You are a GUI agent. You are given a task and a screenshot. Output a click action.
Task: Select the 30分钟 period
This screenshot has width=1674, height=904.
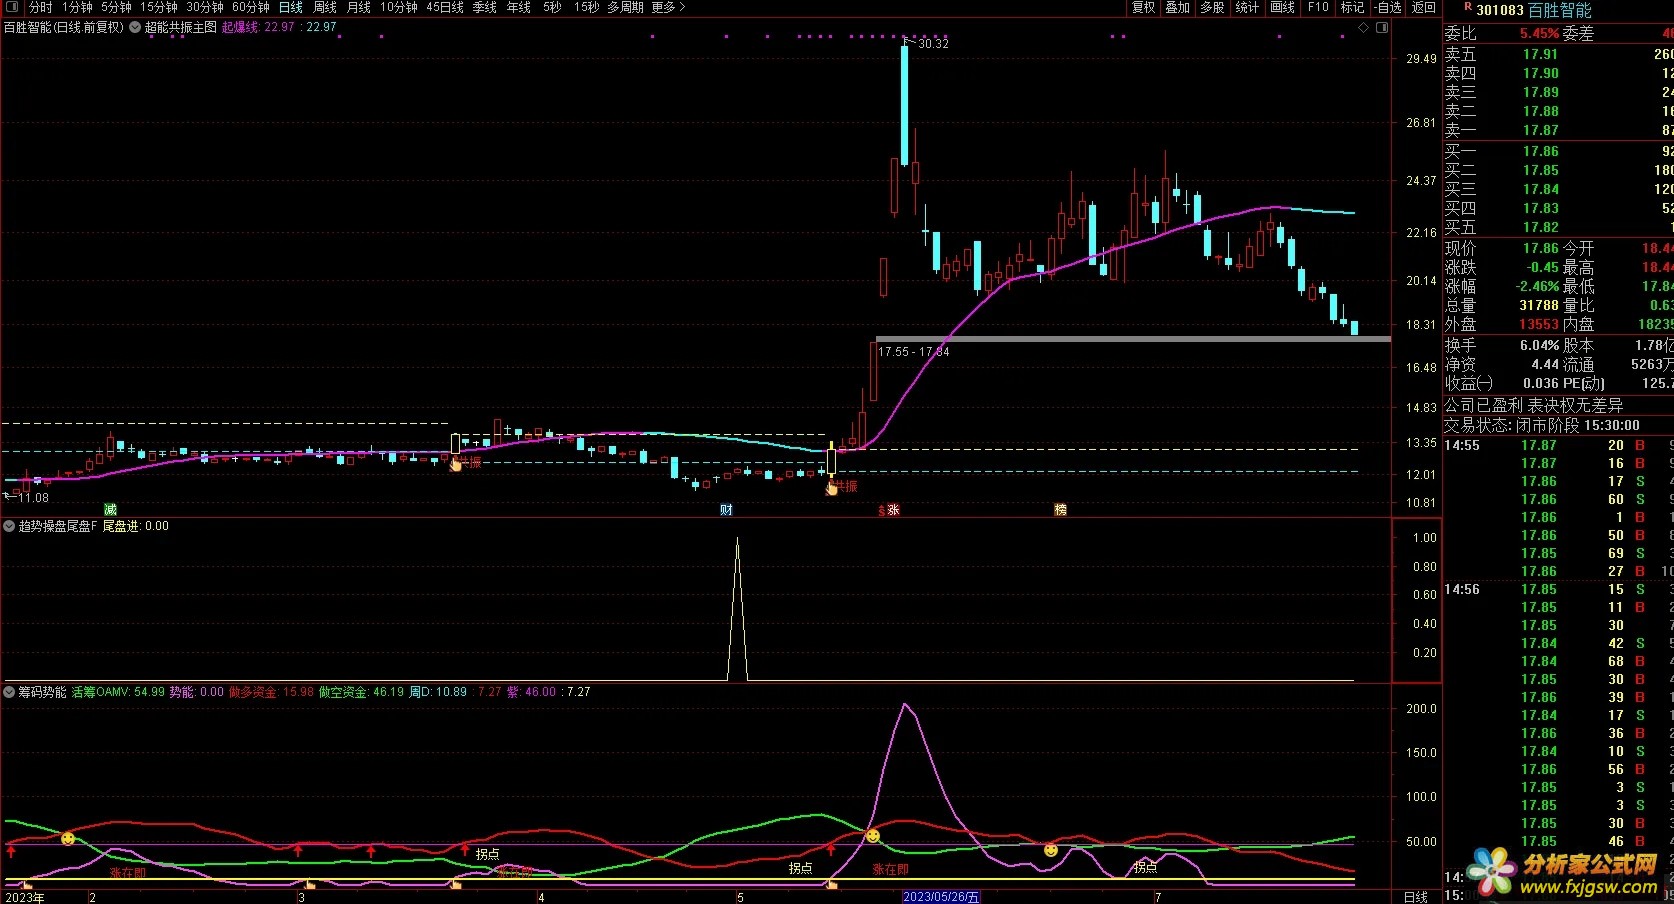click(205, 7)
